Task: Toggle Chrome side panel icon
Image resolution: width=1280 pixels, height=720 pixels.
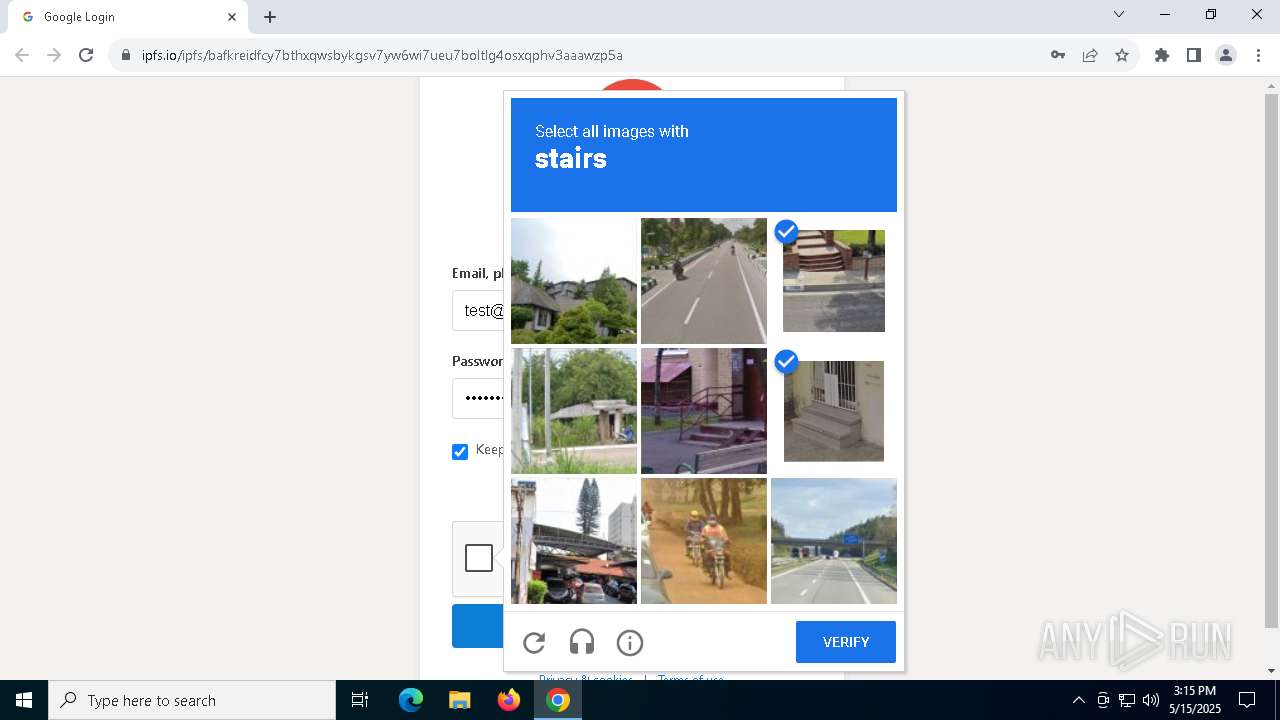Action: coord(1194,55)
